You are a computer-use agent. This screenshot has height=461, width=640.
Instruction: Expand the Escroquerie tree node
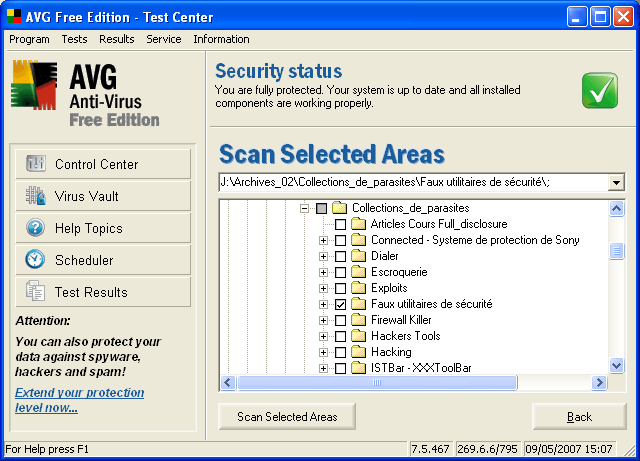323,272
